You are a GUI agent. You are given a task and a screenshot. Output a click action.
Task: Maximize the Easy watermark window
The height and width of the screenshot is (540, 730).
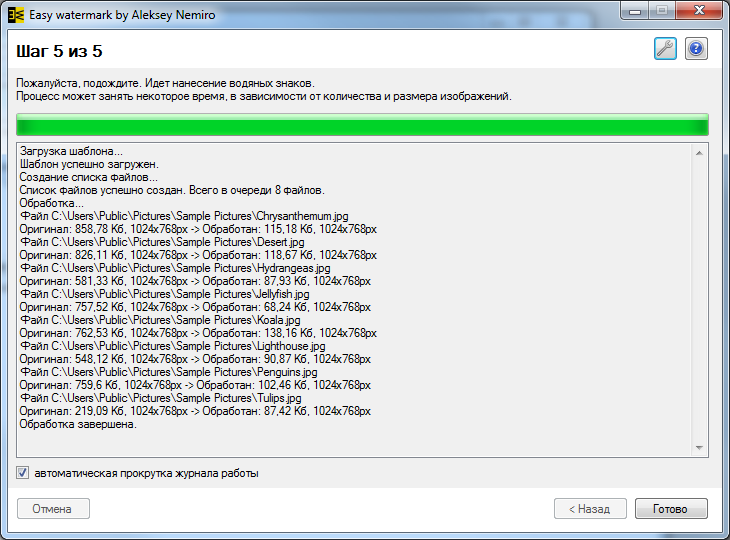(661, 11)
